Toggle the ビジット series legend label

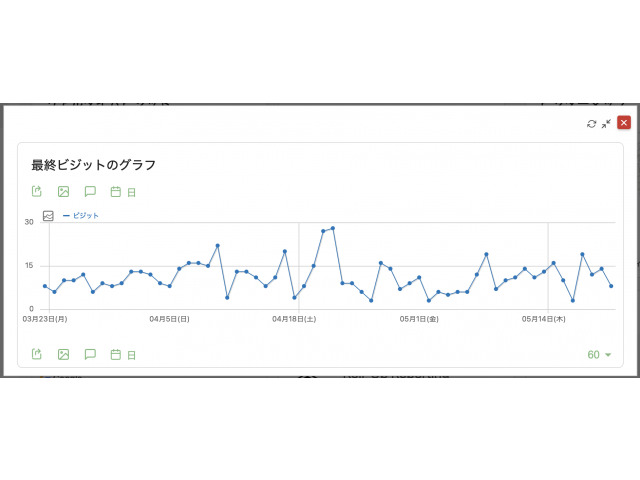(81, 216)
